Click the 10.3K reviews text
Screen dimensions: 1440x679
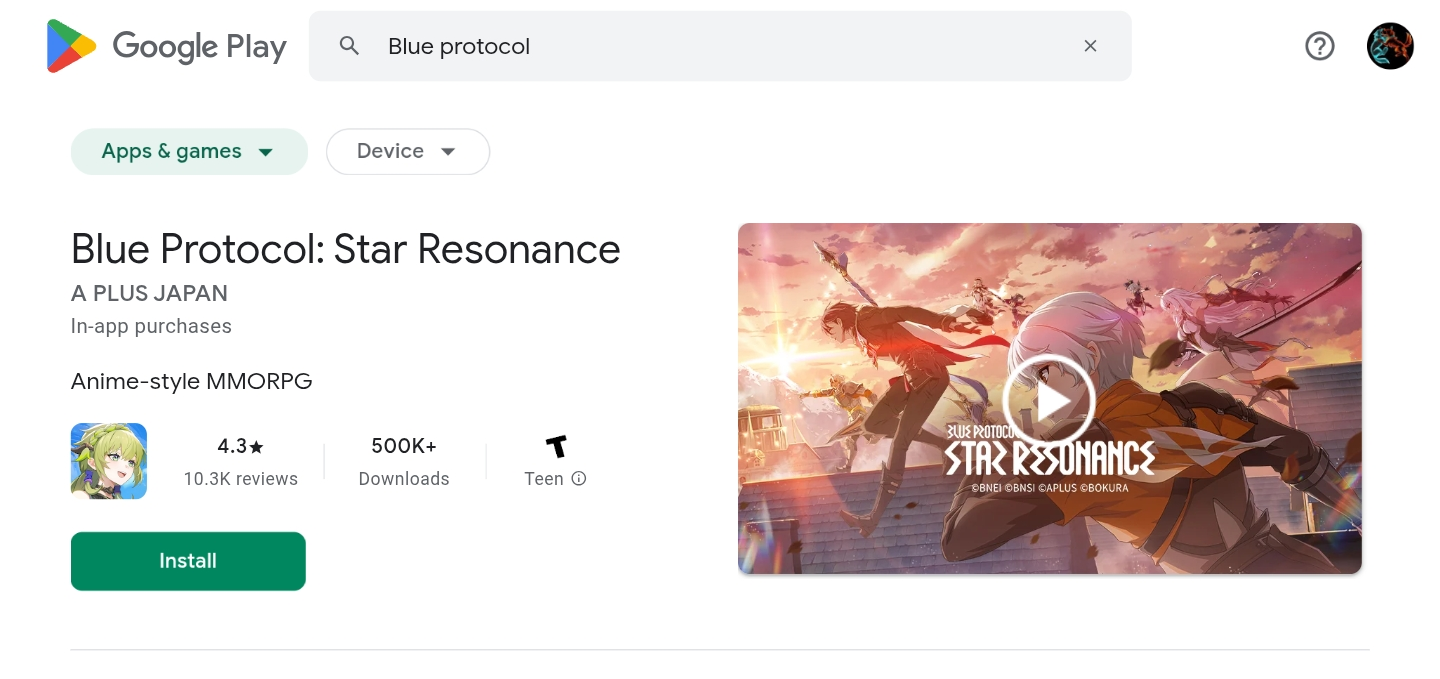[241, 479]
